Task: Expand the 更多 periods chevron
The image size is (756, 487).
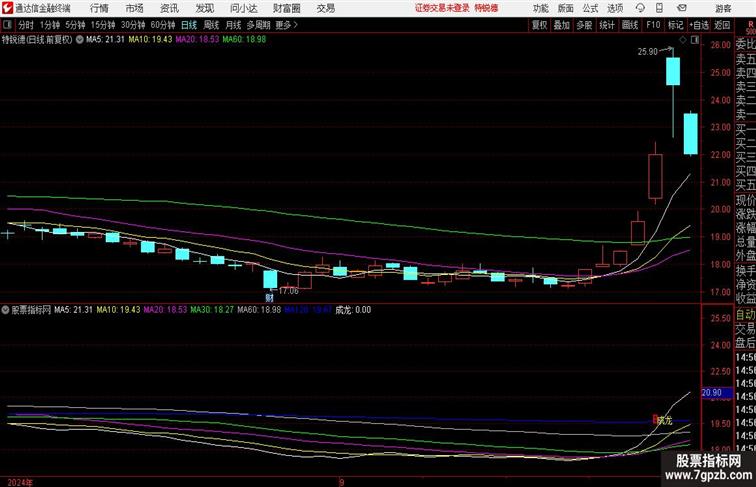Action: [x=296, y=25]
